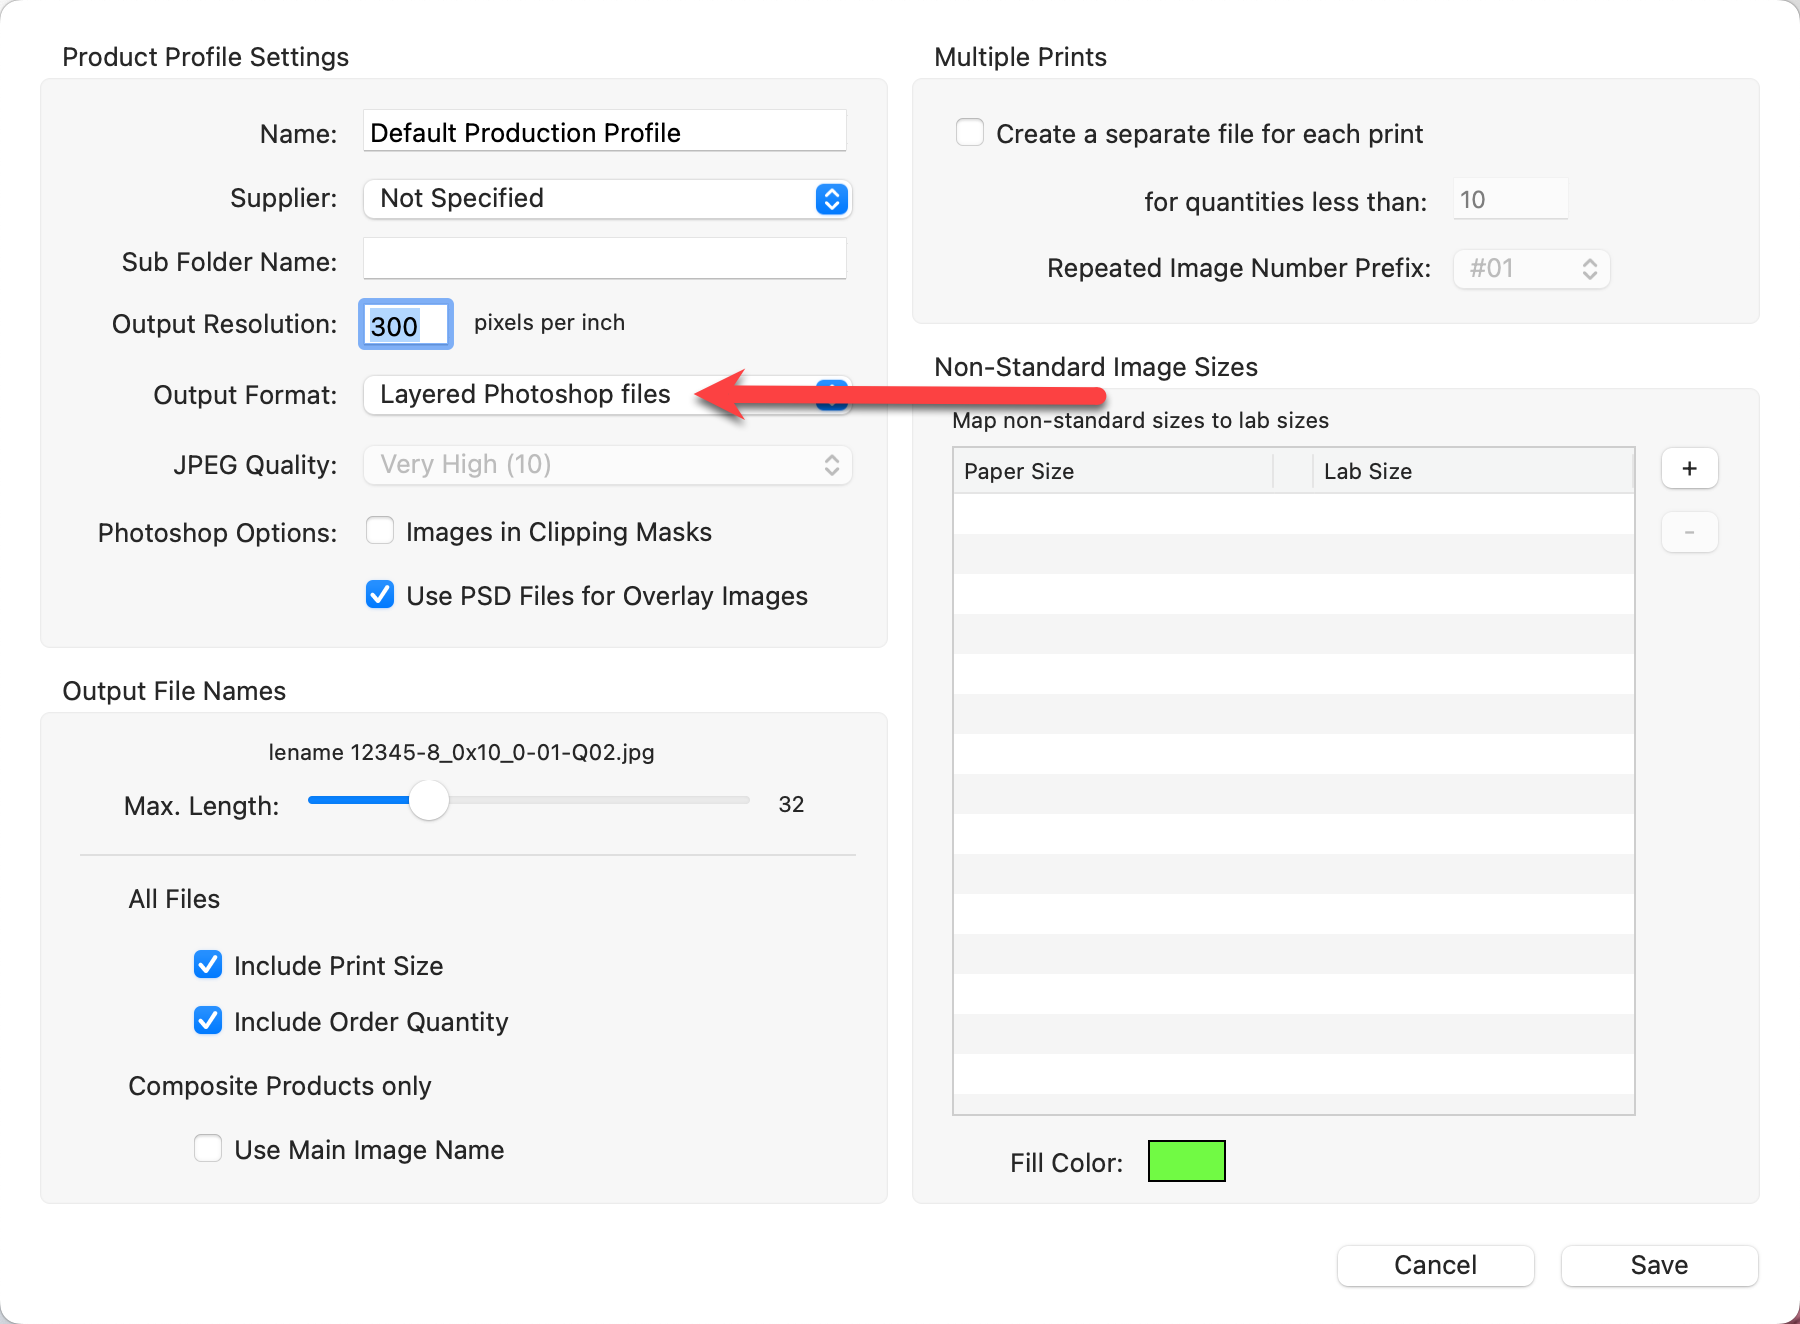
Task: Click the plus button to add size mapping
Action: pos(1689,469)
